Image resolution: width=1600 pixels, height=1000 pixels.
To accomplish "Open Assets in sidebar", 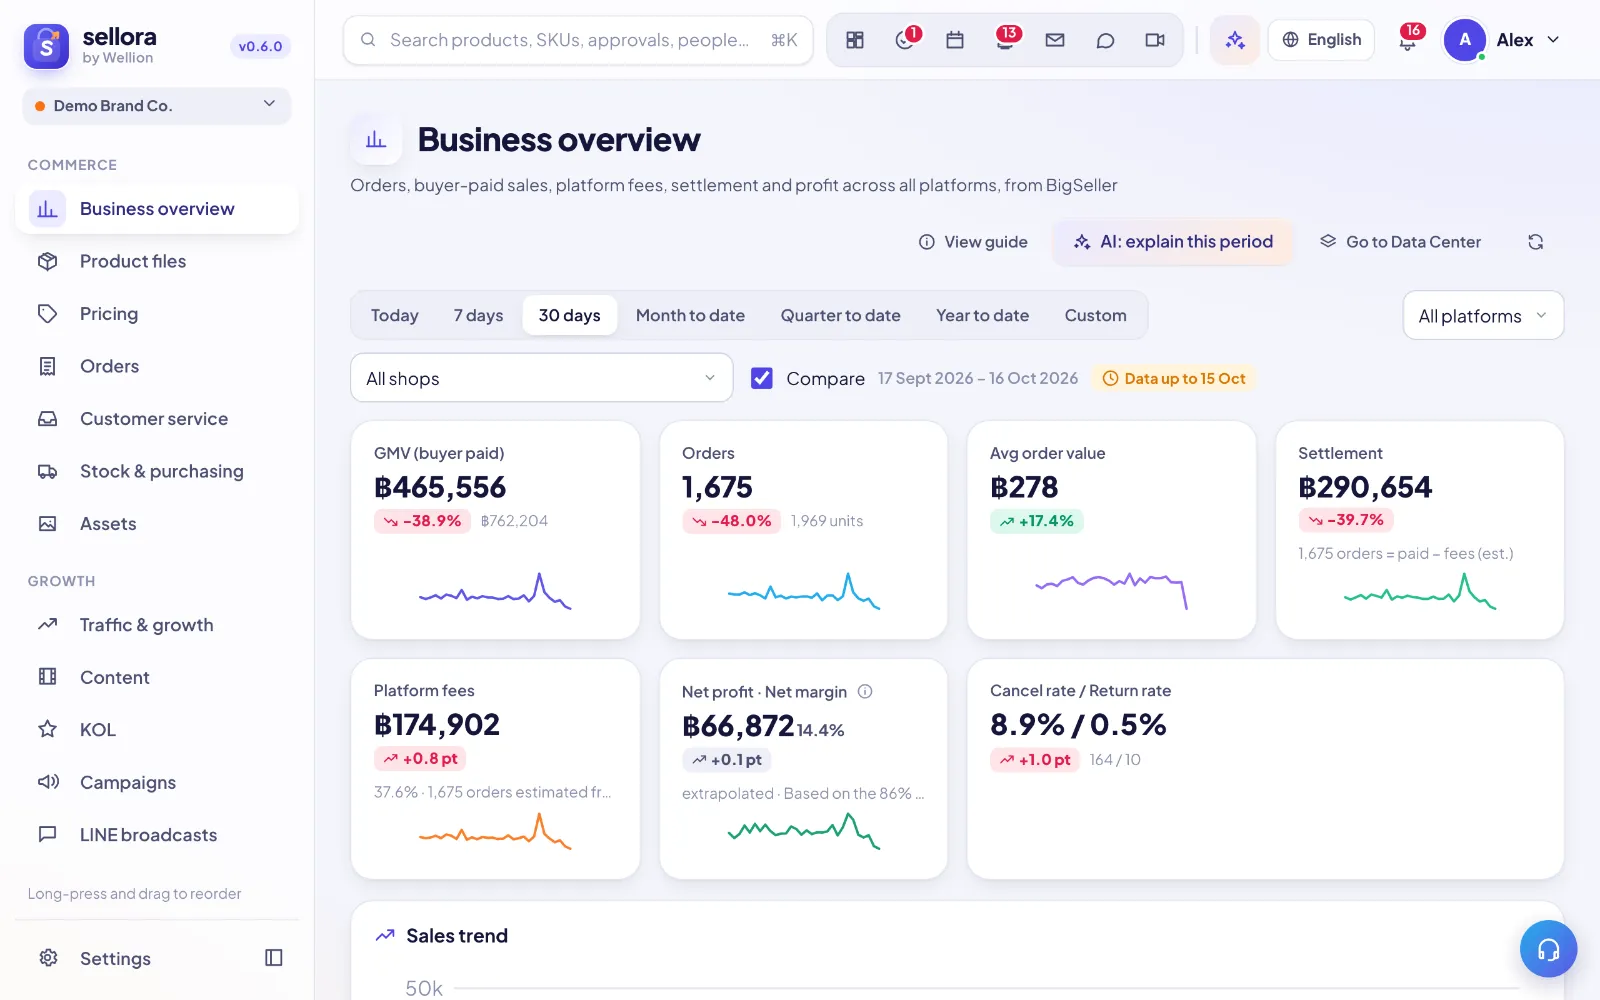I will pyautogui.click(x=157, y=524).
